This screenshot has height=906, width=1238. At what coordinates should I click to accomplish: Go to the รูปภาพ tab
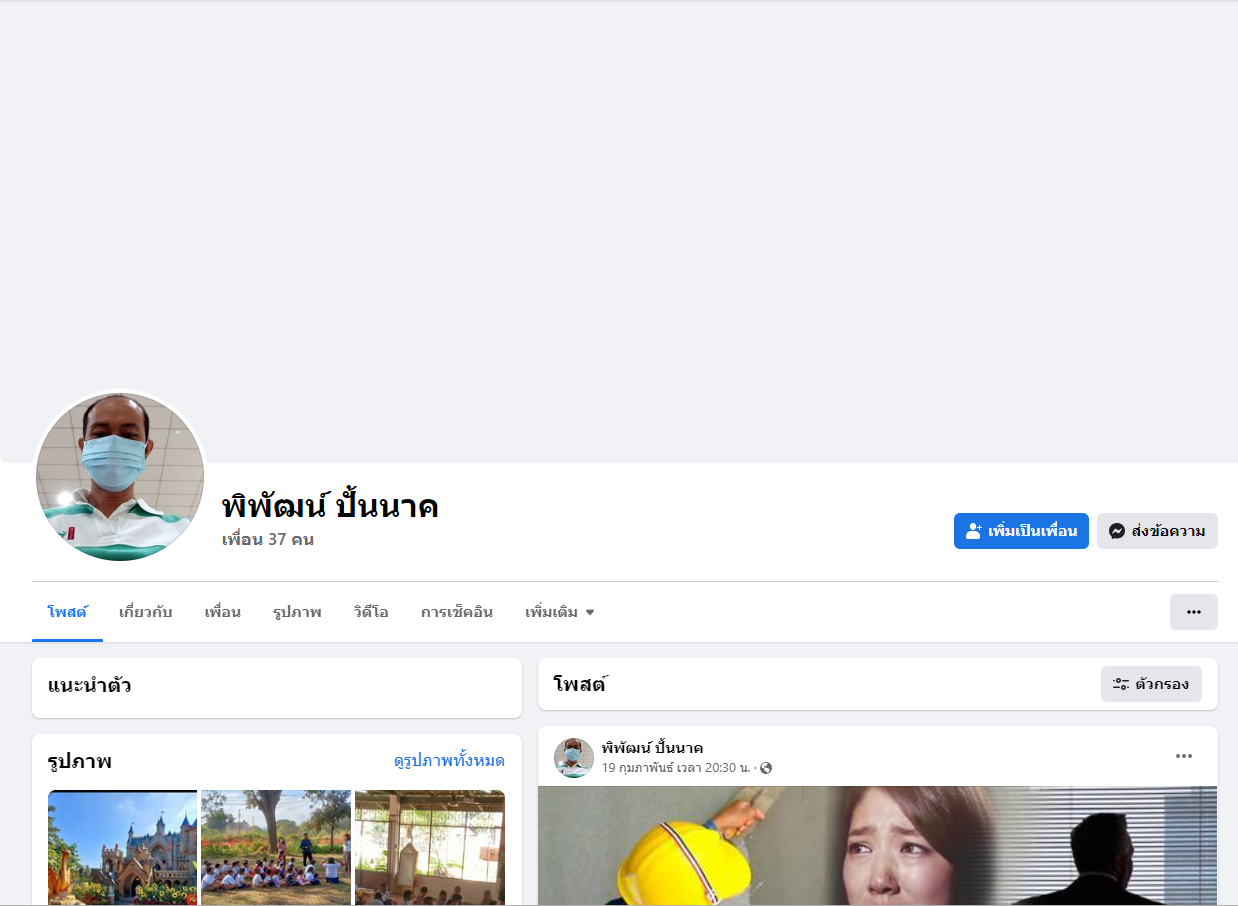click(297, 612)
